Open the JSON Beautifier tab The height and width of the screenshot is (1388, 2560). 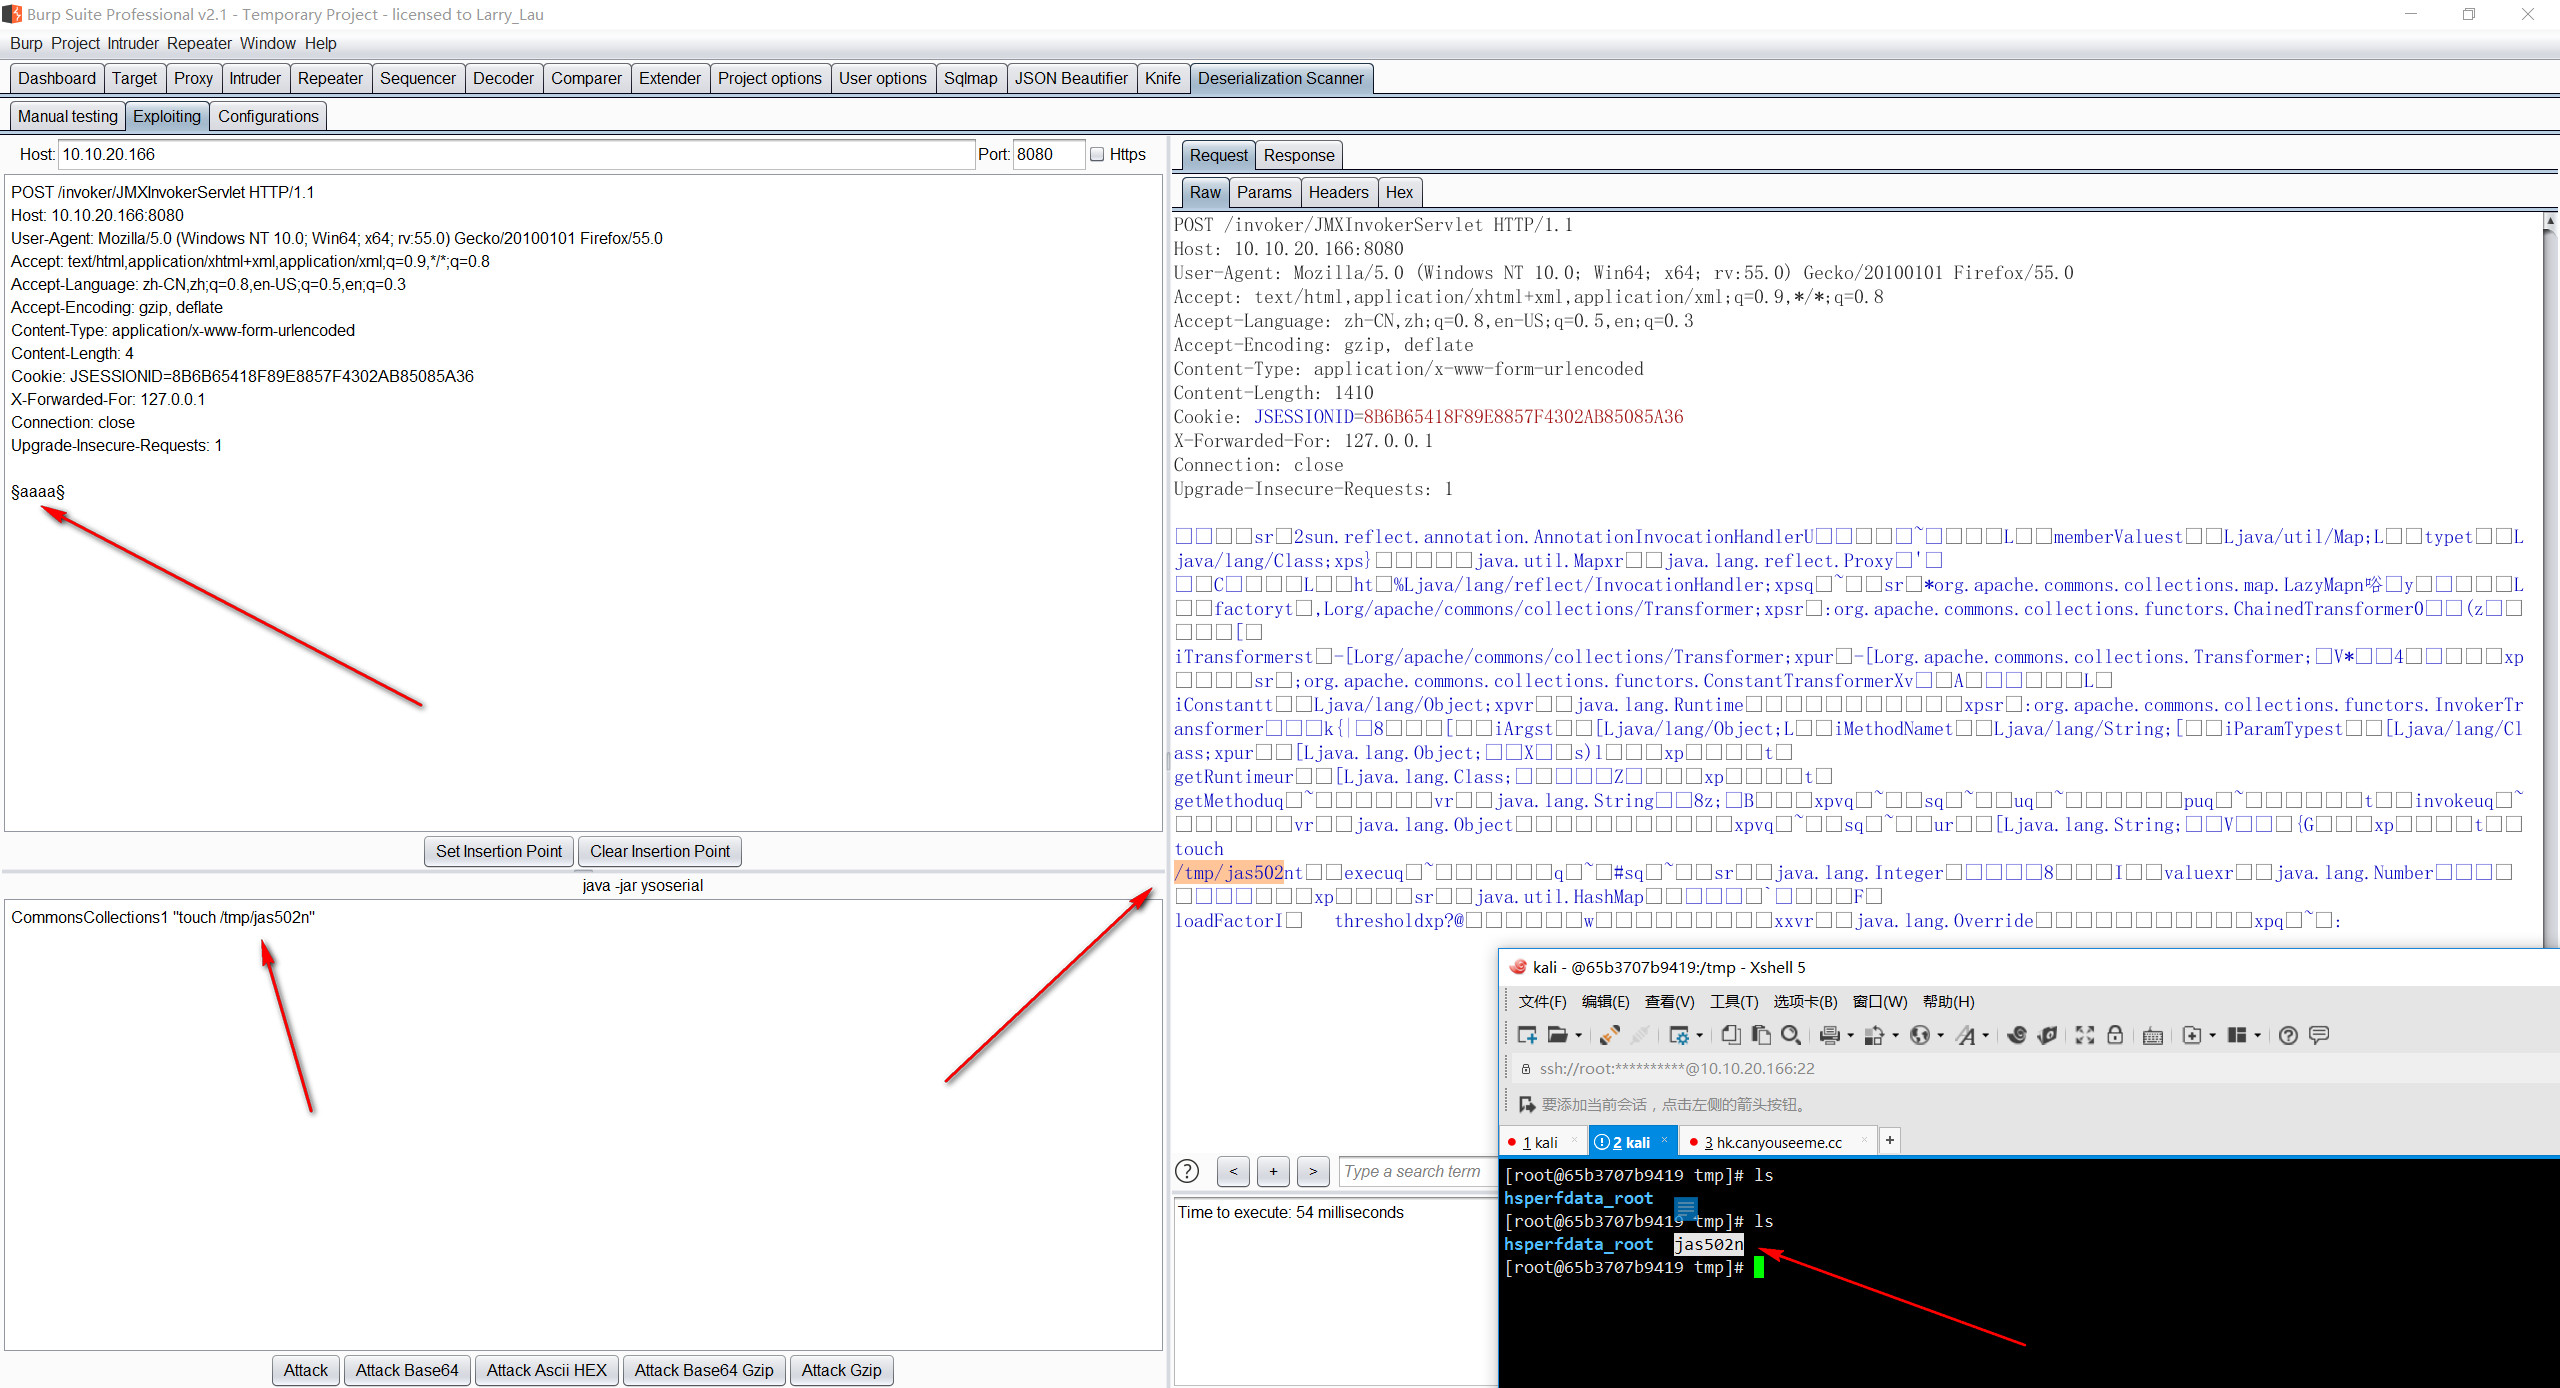[1071, 78]
